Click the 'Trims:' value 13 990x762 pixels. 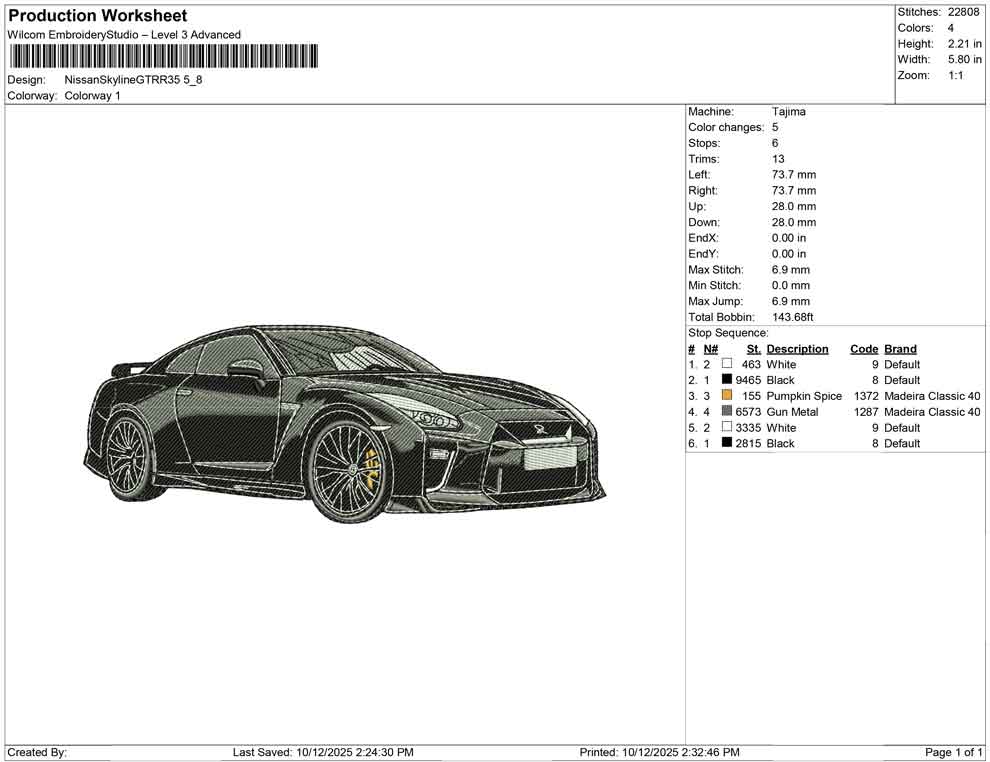778,159
